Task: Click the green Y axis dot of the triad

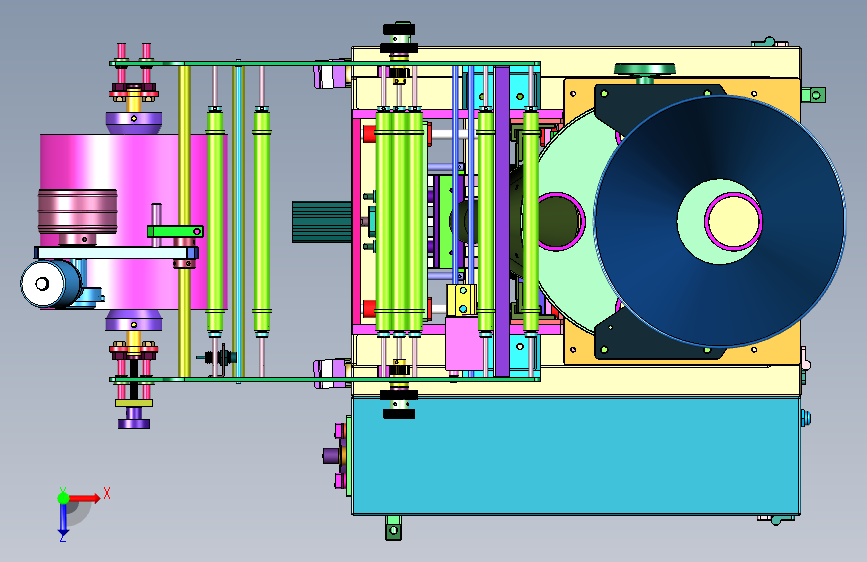Action: 63,498
